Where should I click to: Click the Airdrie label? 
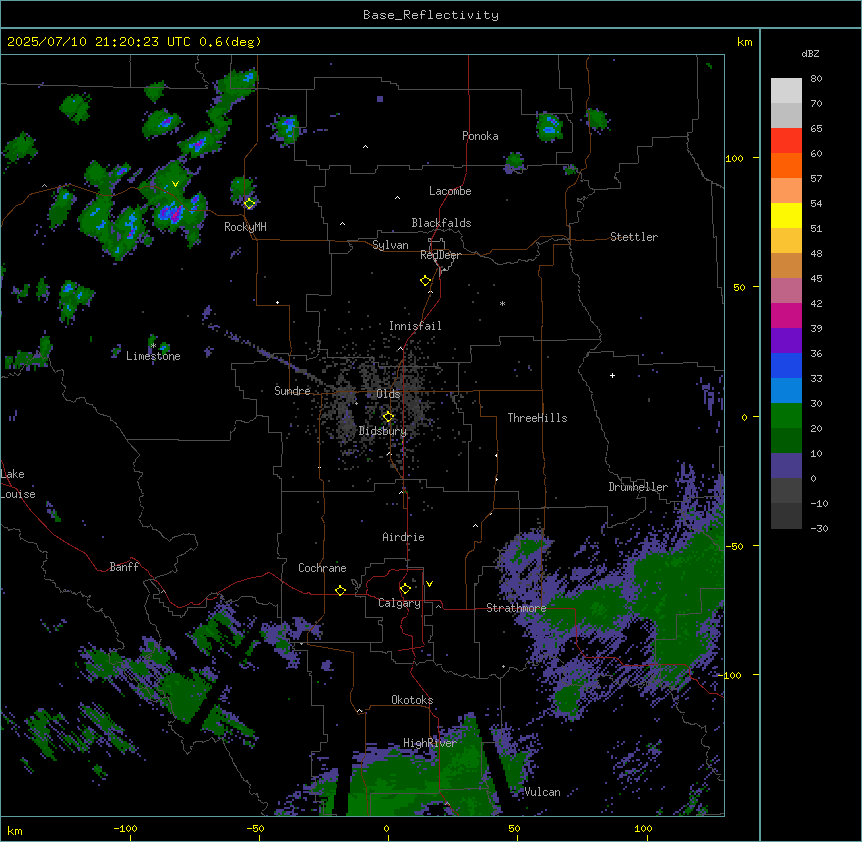[403, 537]
